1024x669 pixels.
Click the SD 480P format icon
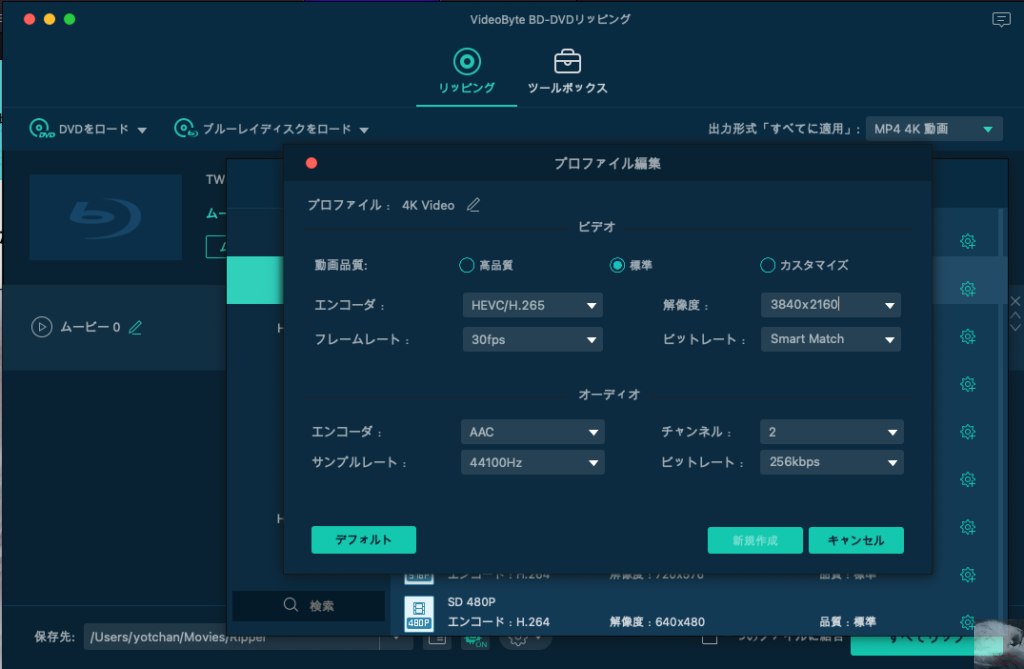pyautogui.click(x=419, y=614)
